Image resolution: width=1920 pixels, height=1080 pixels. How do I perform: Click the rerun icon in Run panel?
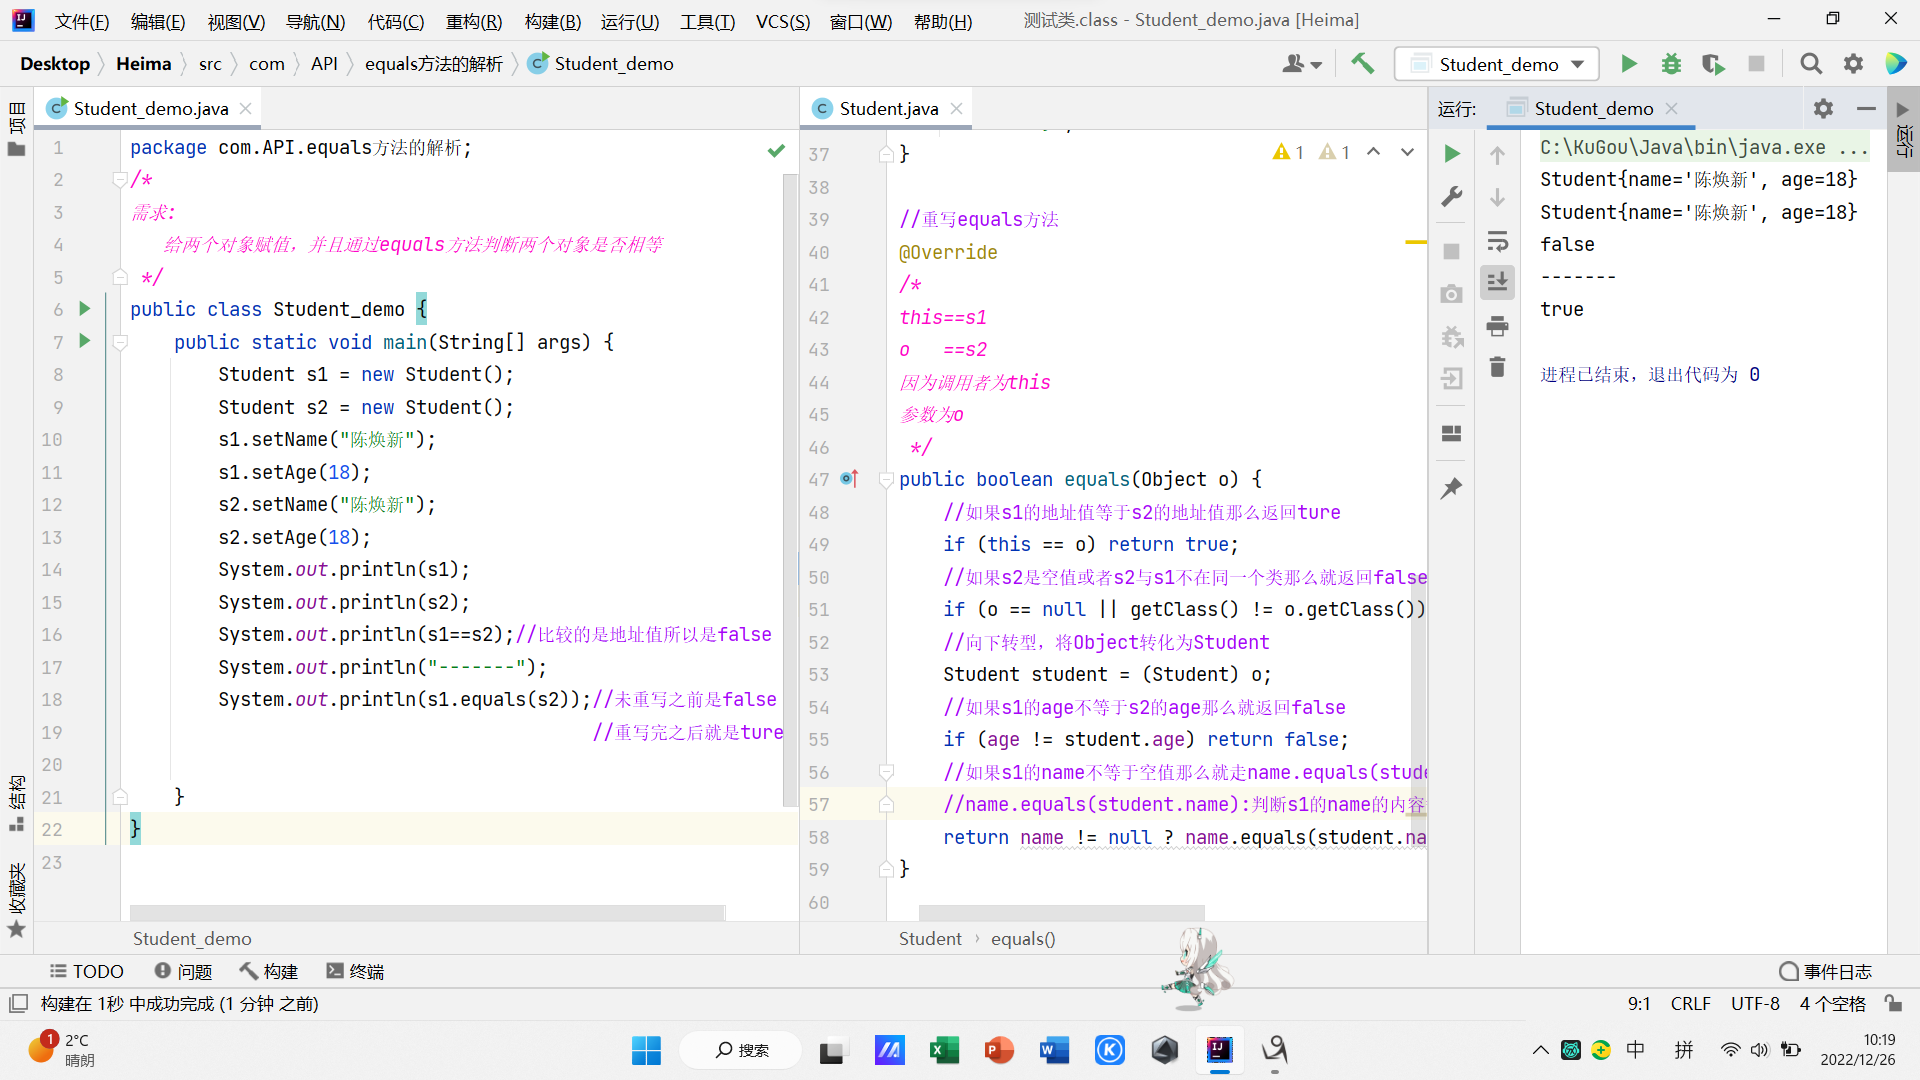(1452, 153)
